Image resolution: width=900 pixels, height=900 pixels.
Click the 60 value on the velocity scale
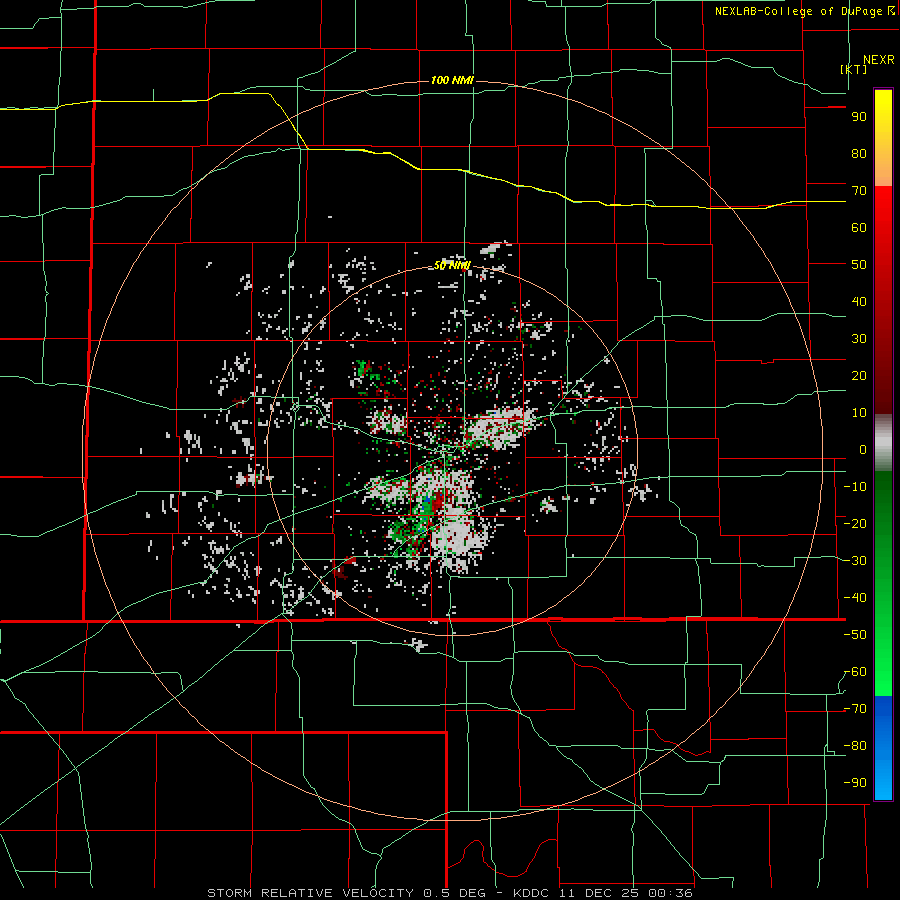pyautogui.click(x=859, y=228)
